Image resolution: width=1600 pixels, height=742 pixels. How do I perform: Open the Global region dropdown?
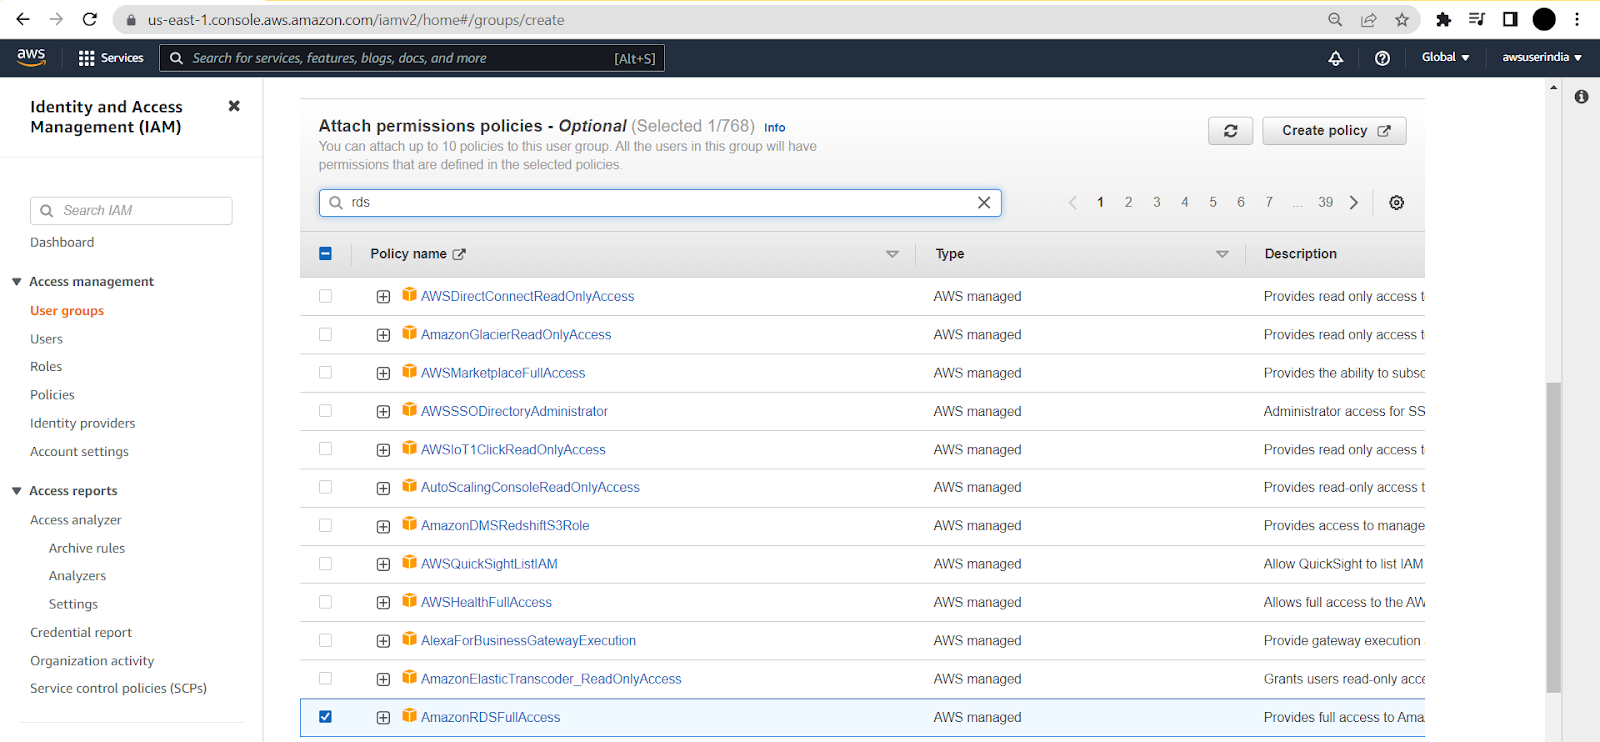pyautogui.click(x=1445, y=58)
